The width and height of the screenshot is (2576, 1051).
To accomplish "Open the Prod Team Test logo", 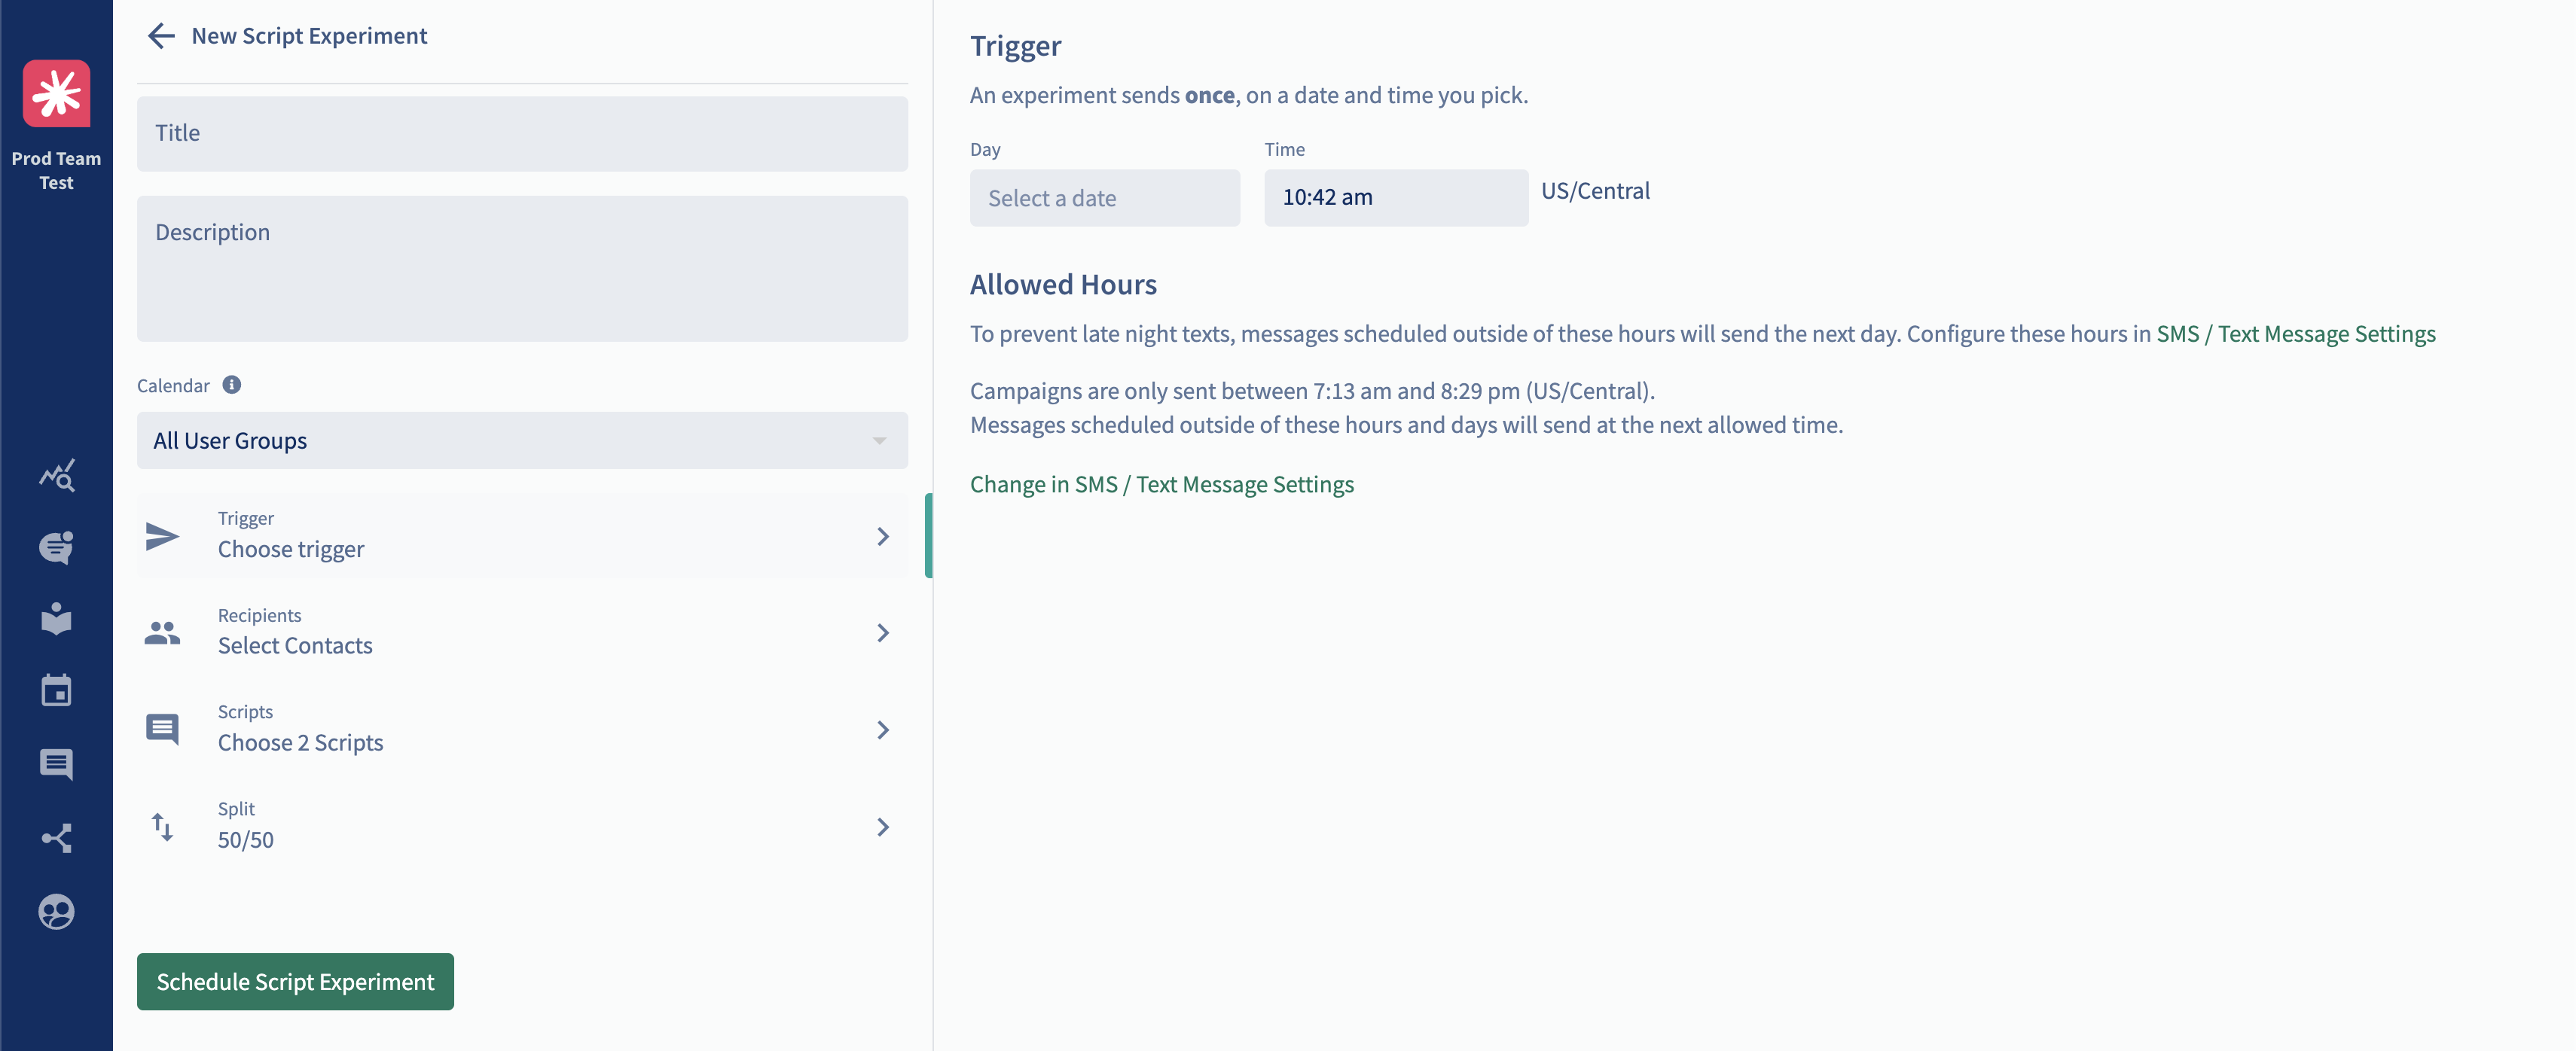I will [56, 94].
